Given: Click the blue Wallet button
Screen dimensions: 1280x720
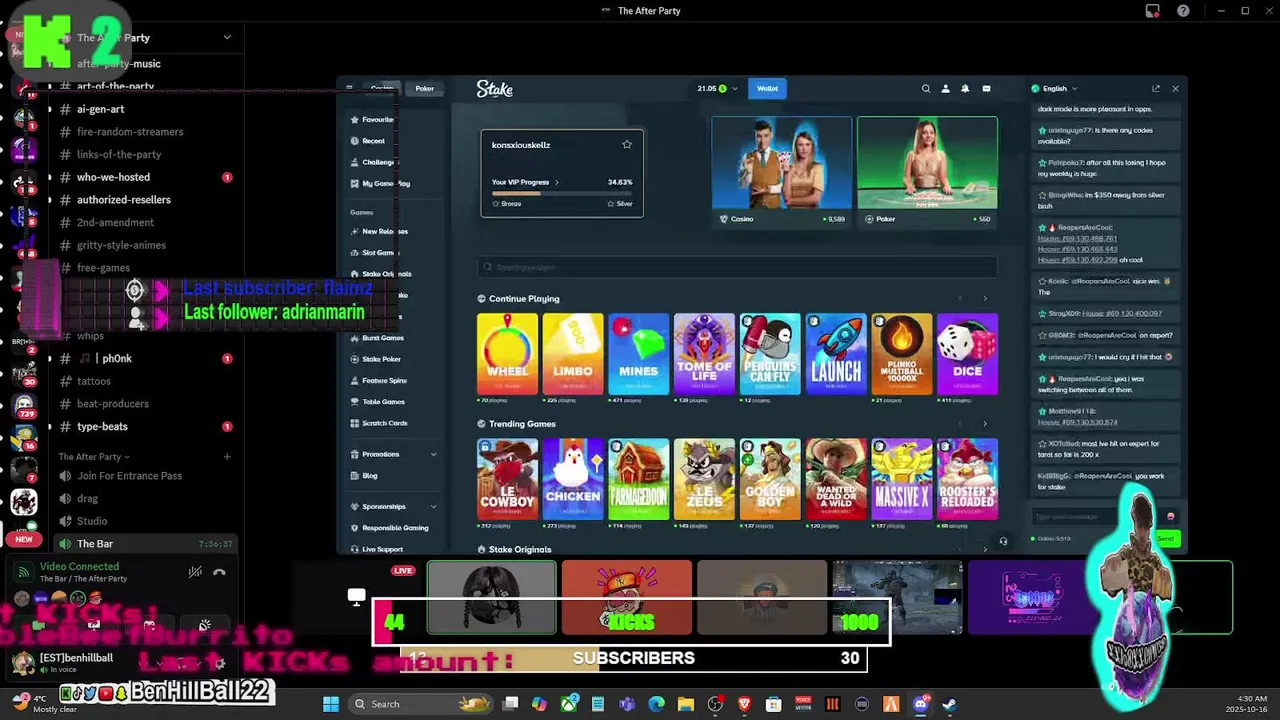Looking at the screenshot, I should (767, 88).
